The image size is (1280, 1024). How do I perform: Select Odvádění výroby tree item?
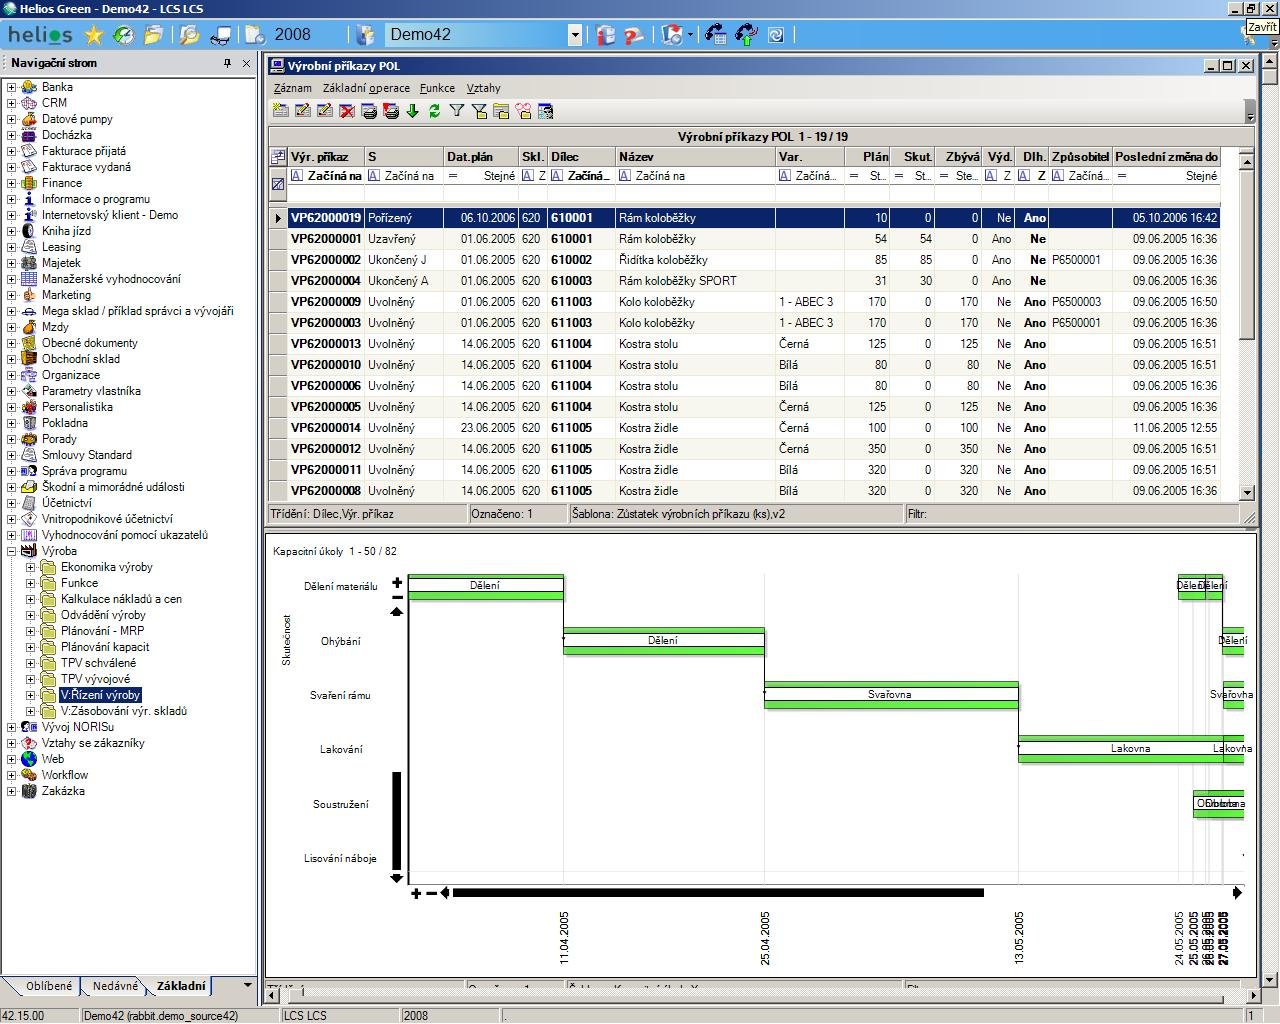[103, 615]
